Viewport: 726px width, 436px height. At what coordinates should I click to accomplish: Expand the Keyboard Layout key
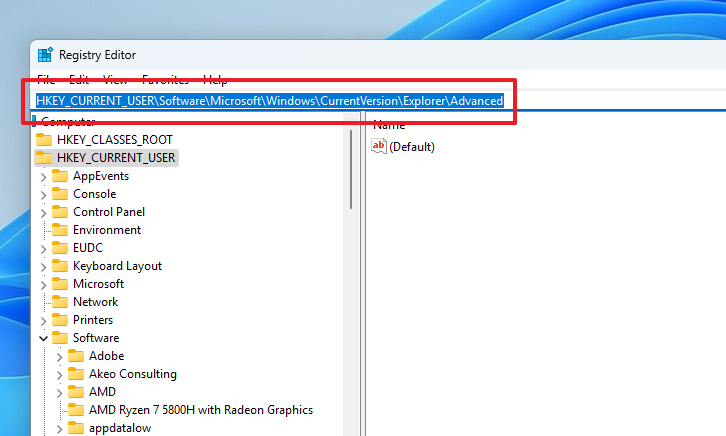[x=44, y=267]
